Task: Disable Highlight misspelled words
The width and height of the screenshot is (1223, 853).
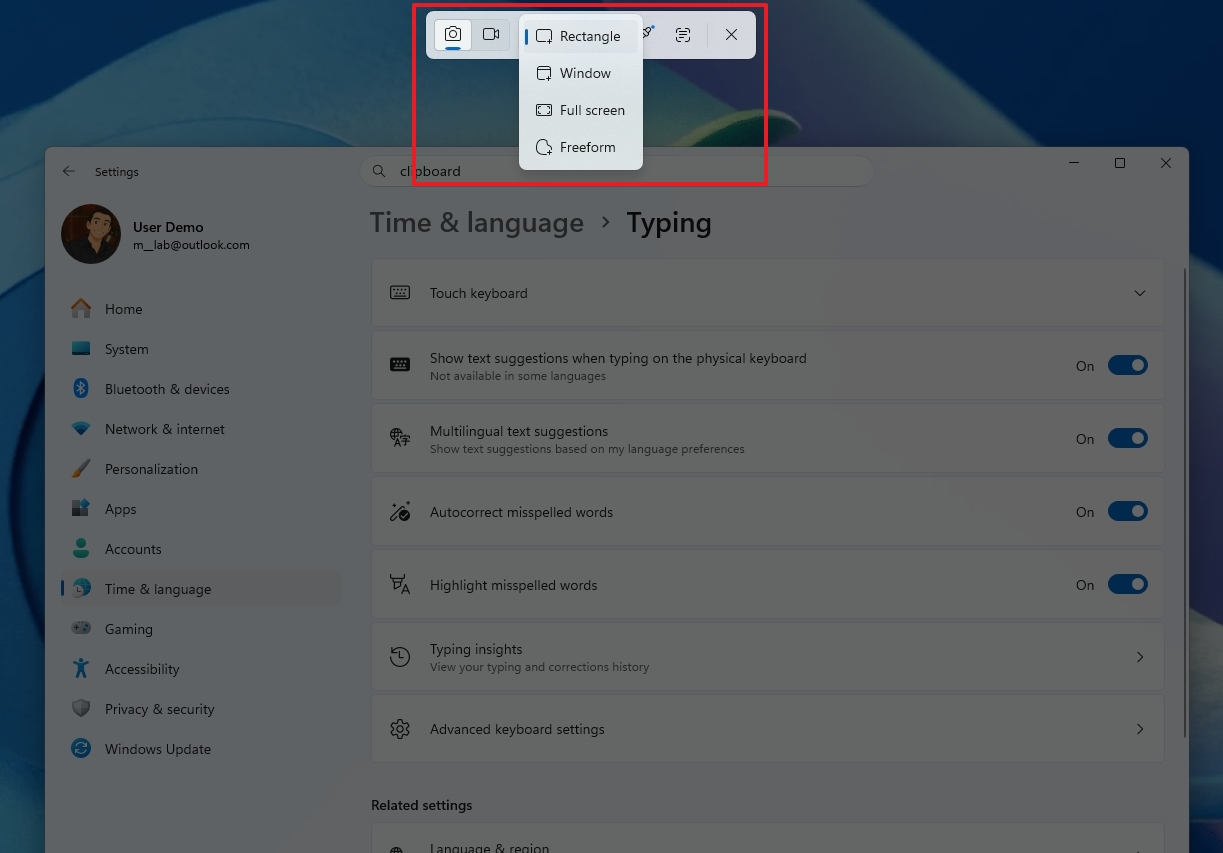Action: click(x=1128, y=584)
